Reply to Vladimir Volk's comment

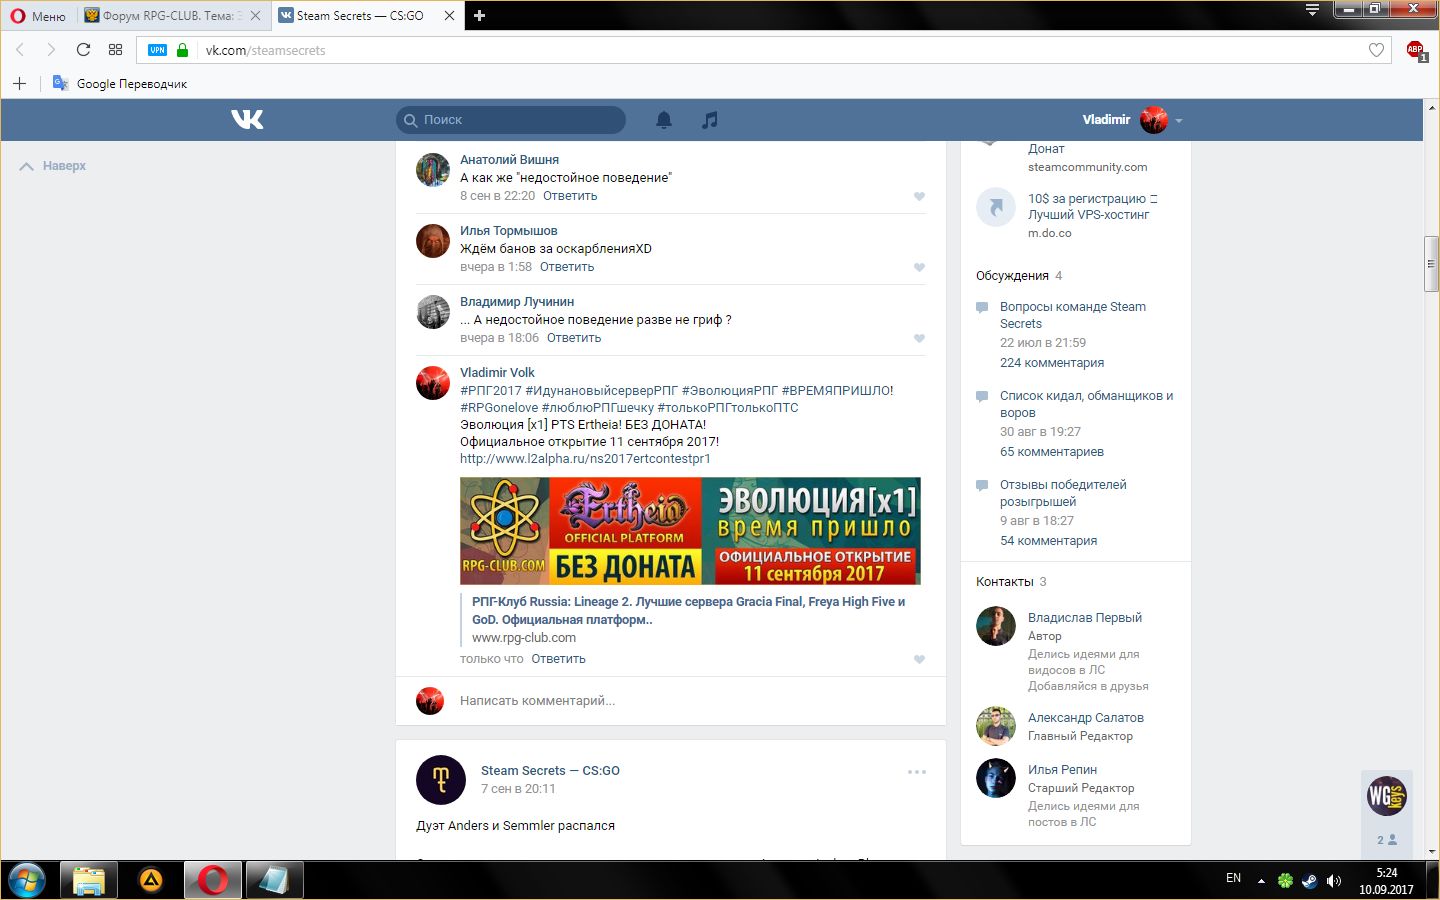click(x=559, y=659)
